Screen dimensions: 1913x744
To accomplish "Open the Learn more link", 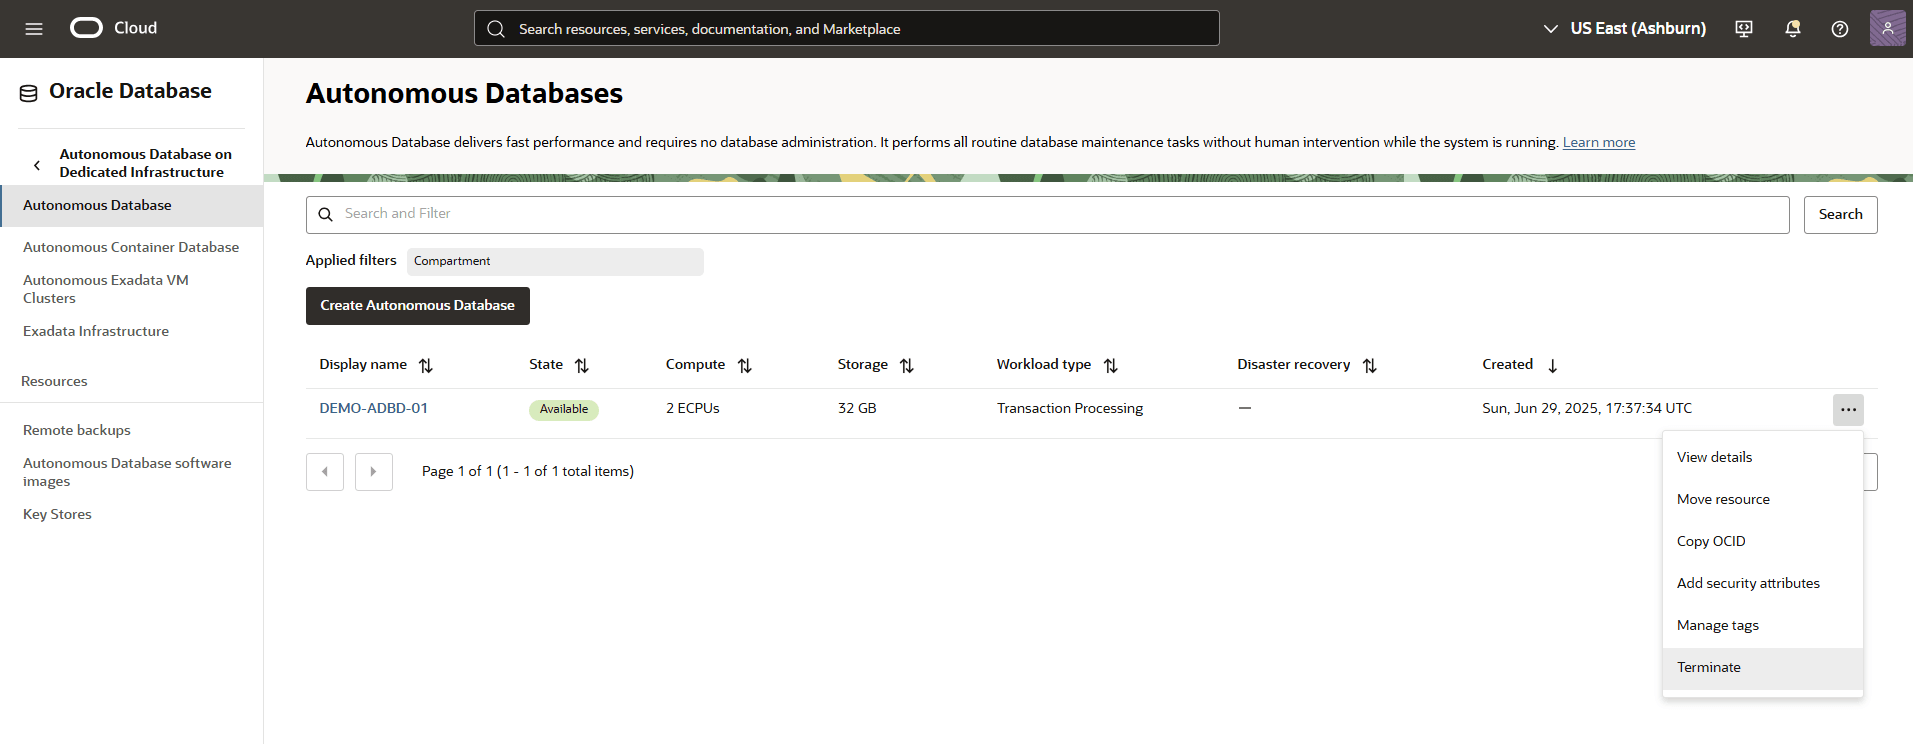I will pyautogui.click(x=1599, y=142).
